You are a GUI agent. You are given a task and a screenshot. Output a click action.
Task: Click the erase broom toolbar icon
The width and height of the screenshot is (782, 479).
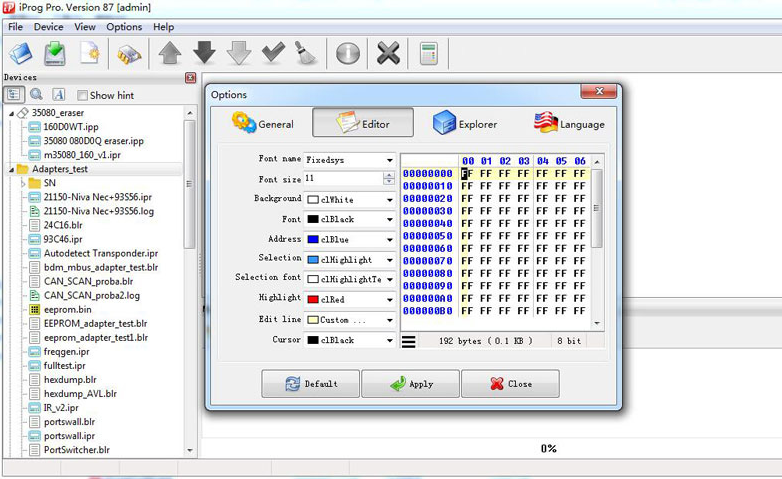pyautogui.click(x=305, y=53)
